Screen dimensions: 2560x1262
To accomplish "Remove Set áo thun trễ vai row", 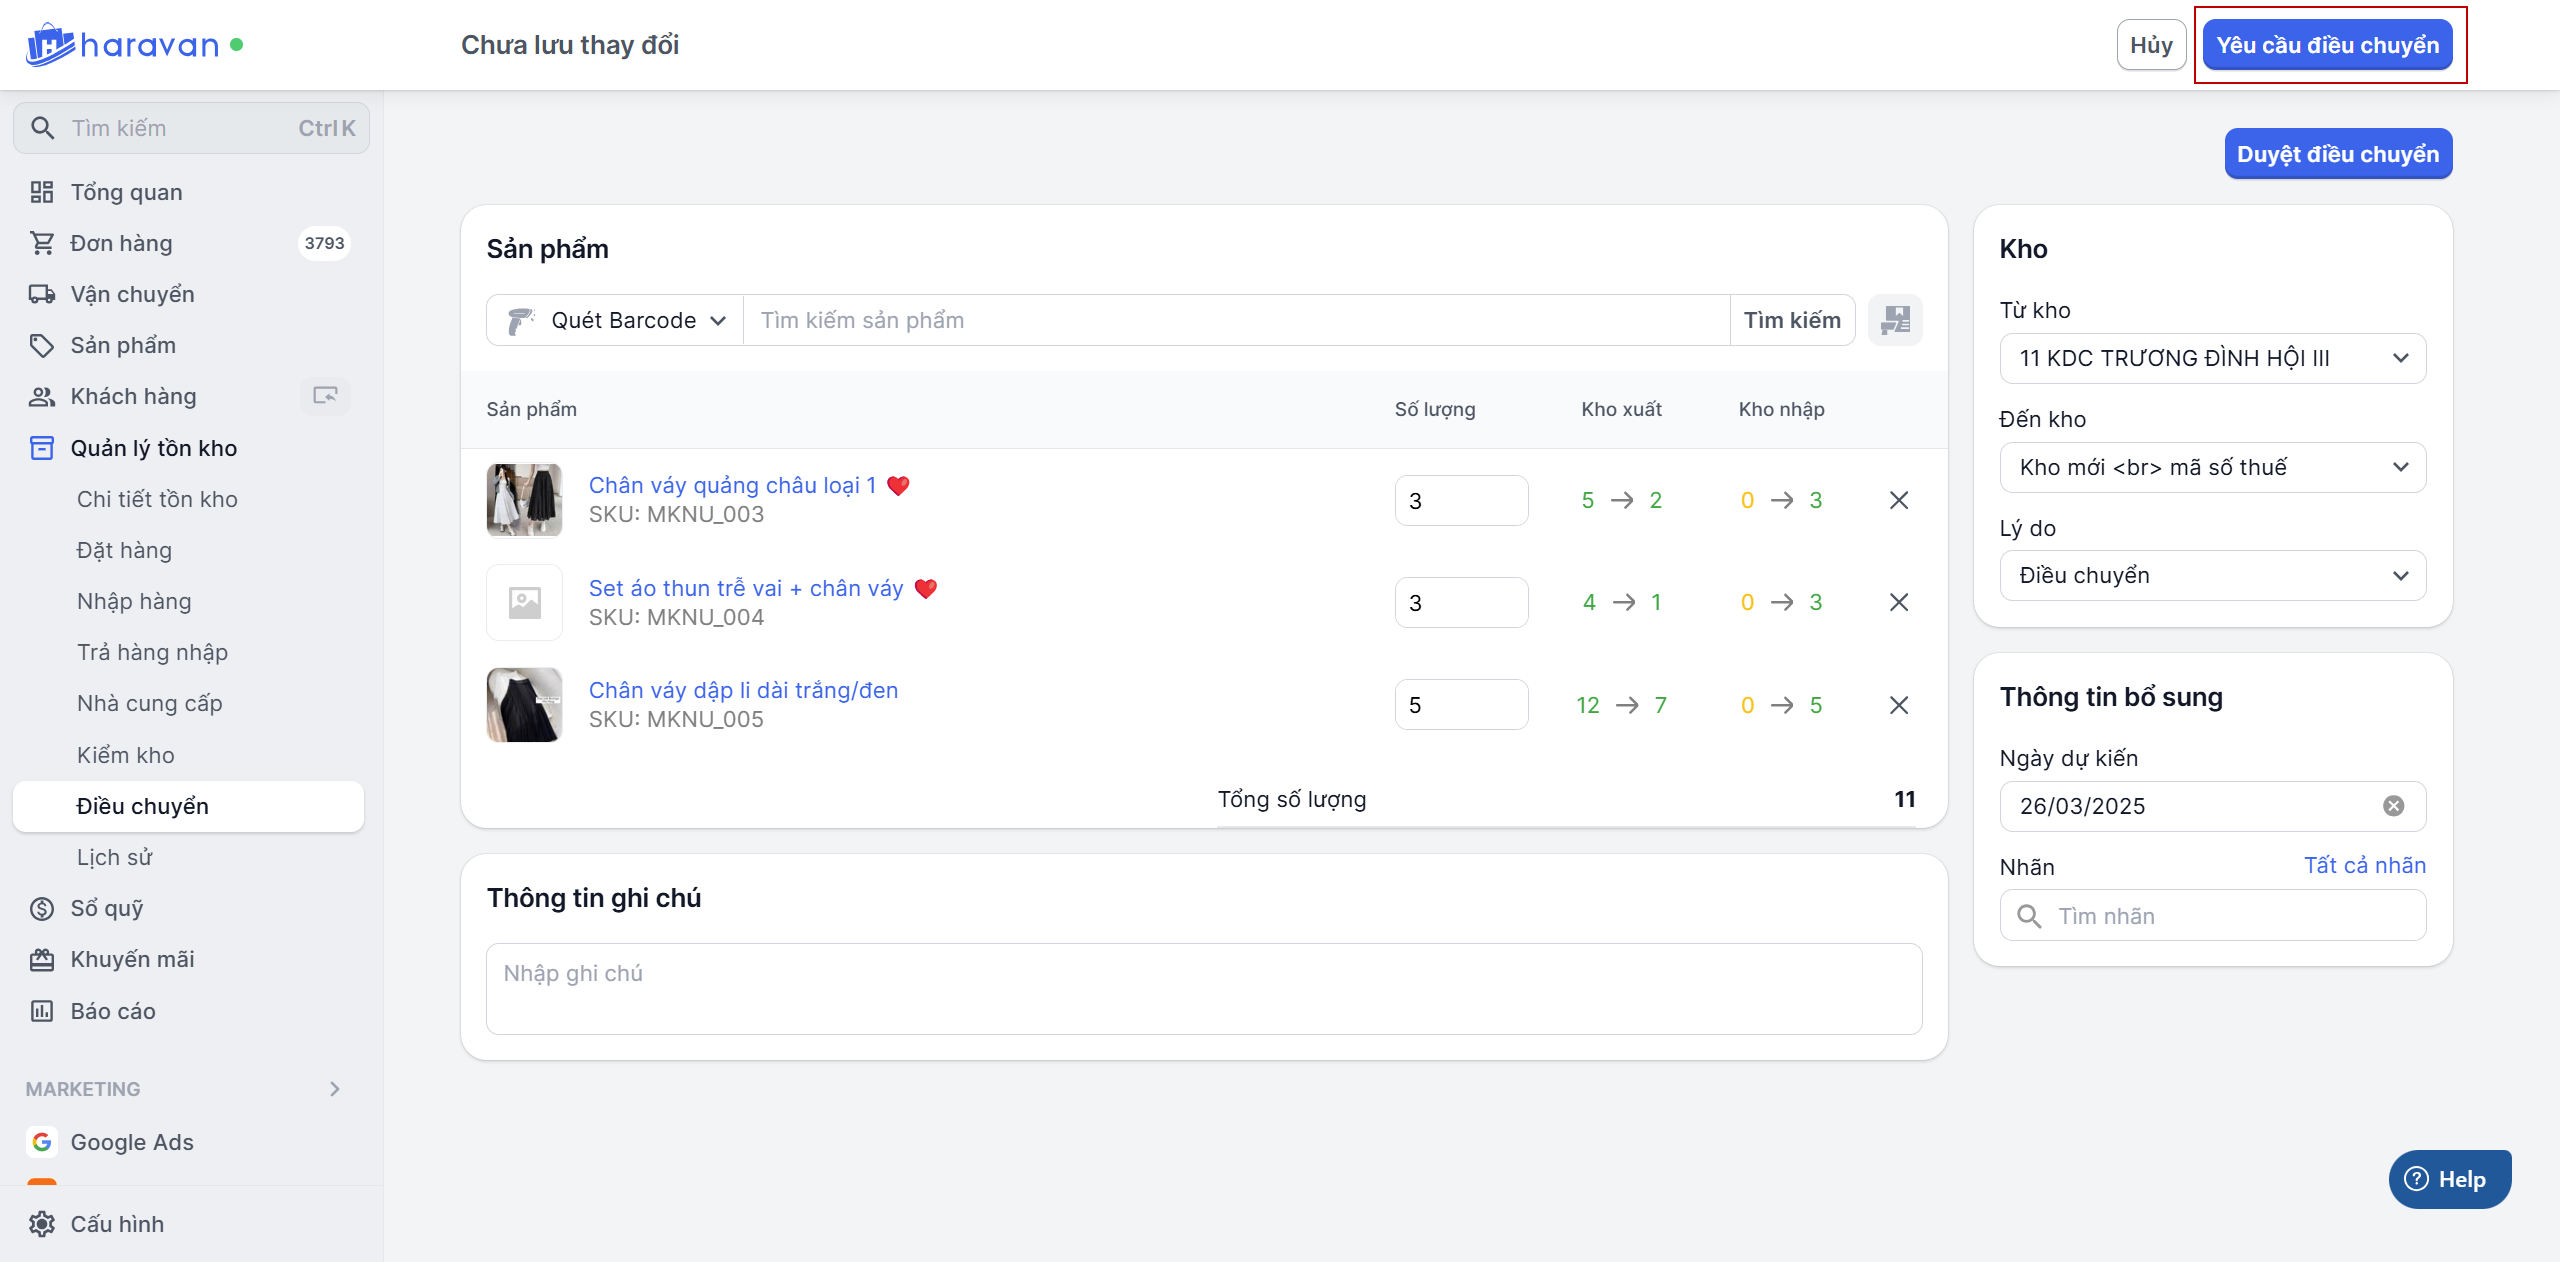I will (x=1899, y=602).
